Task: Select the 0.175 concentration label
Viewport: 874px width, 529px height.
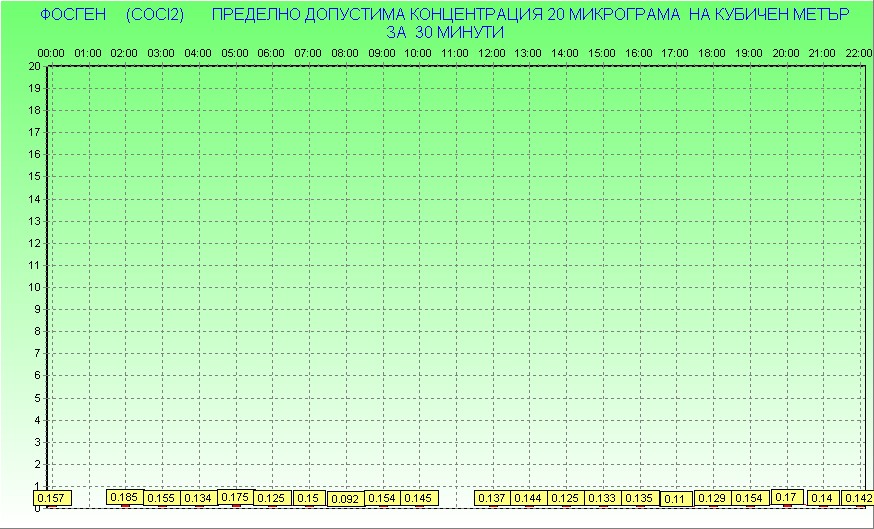Action: [x=235, y=497]
